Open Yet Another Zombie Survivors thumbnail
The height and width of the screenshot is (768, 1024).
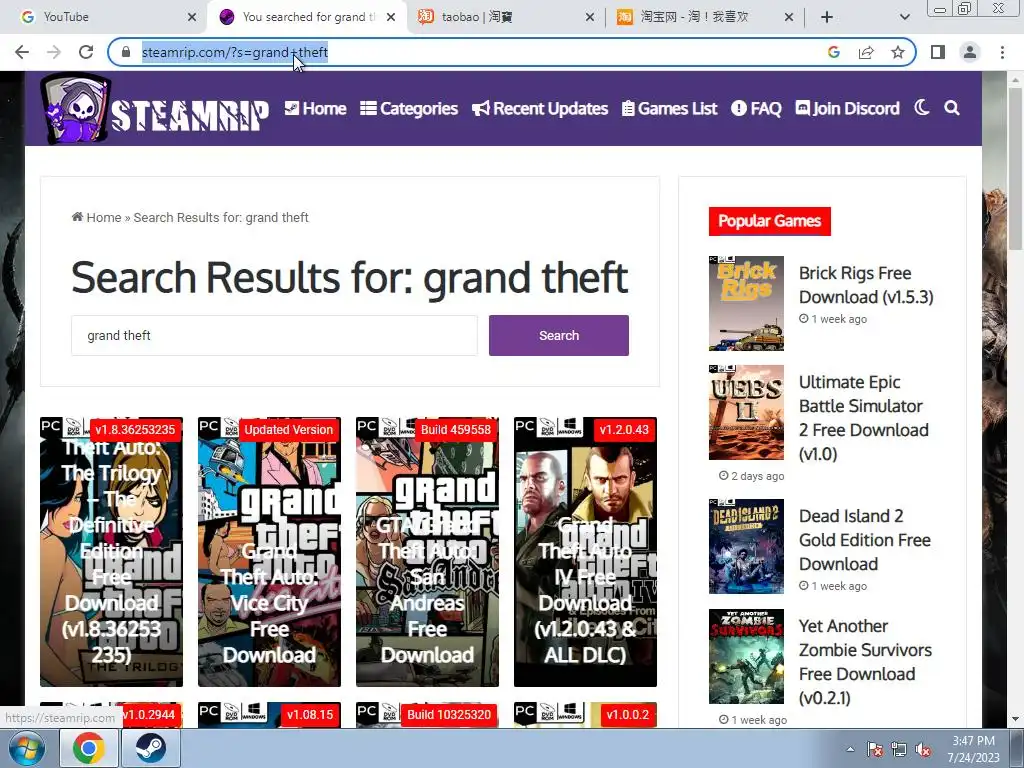(746, 656)
